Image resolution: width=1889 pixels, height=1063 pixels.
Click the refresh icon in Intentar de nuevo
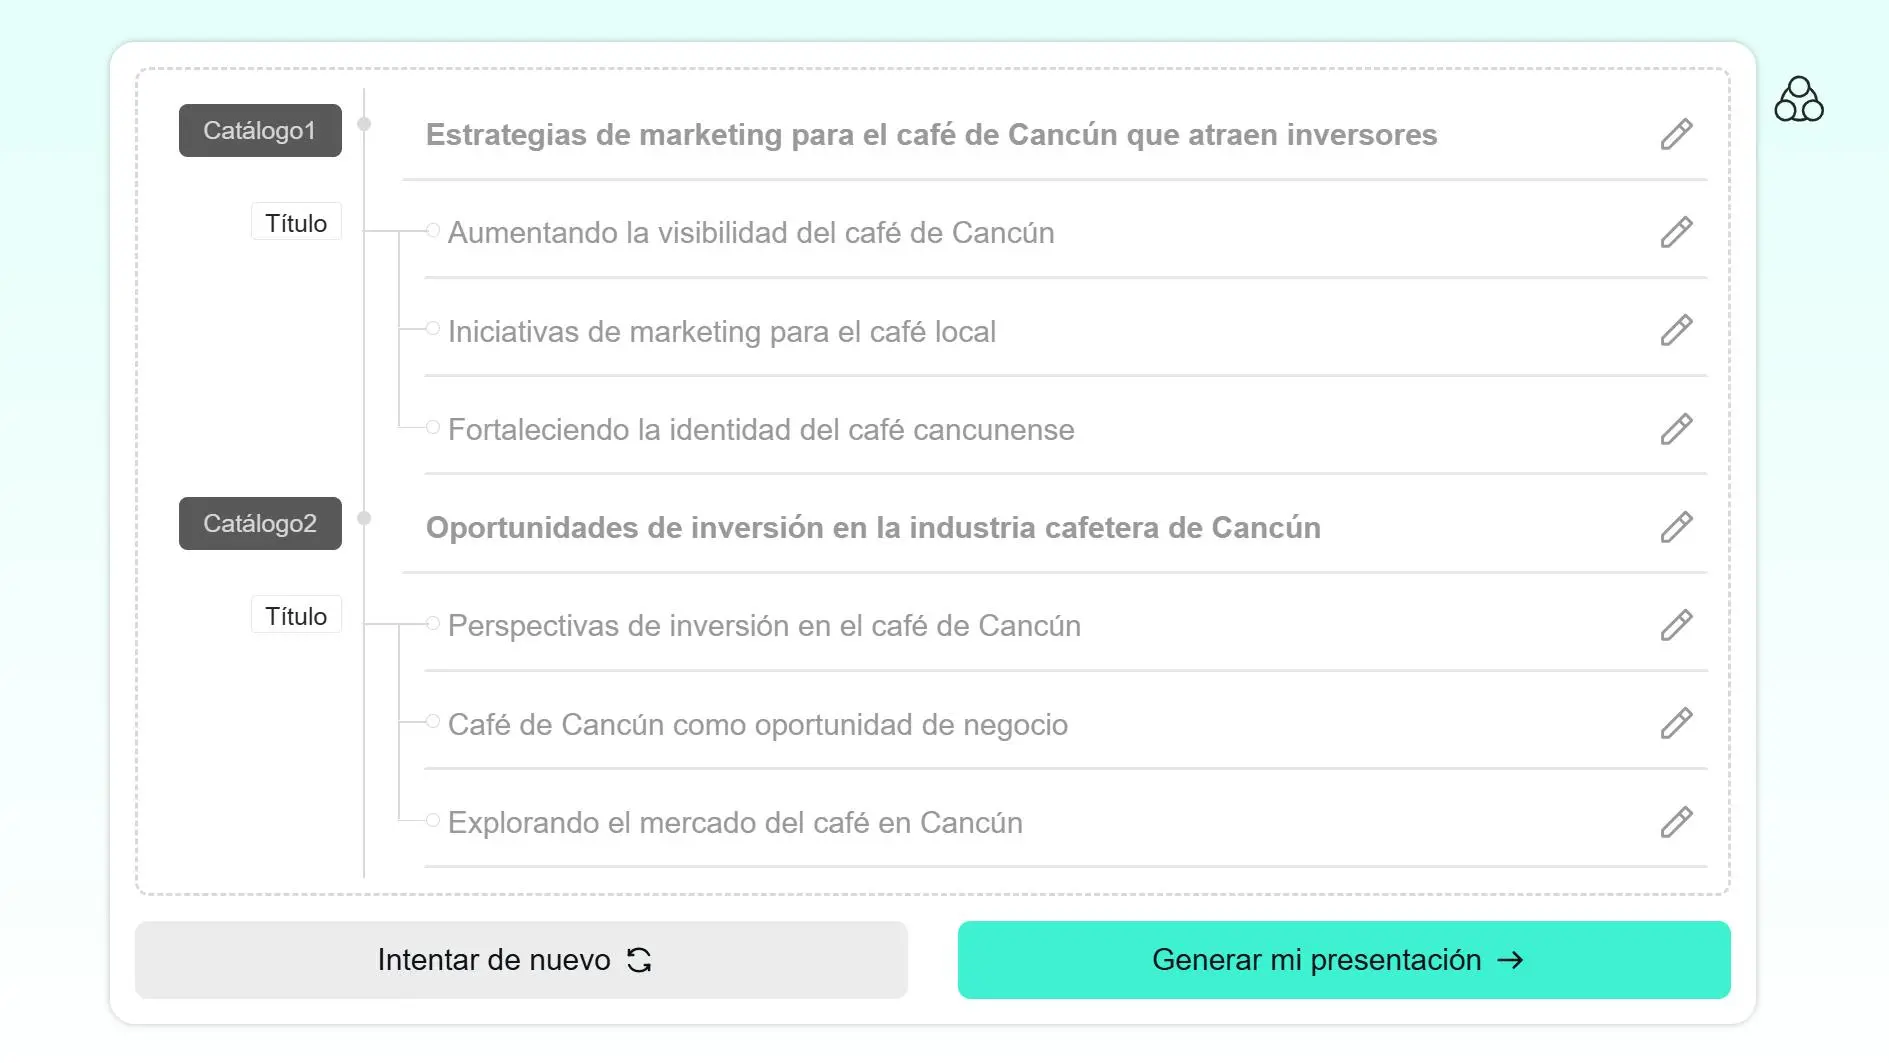639,960
